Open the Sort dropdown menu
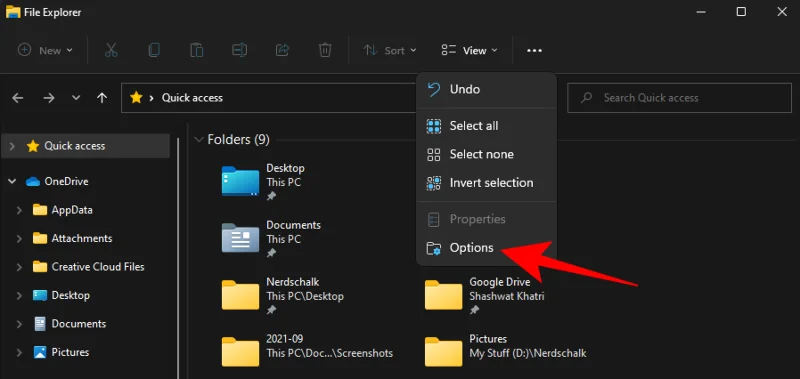The width and height of the screenshot is (800, 379). (x=390, y=50)
